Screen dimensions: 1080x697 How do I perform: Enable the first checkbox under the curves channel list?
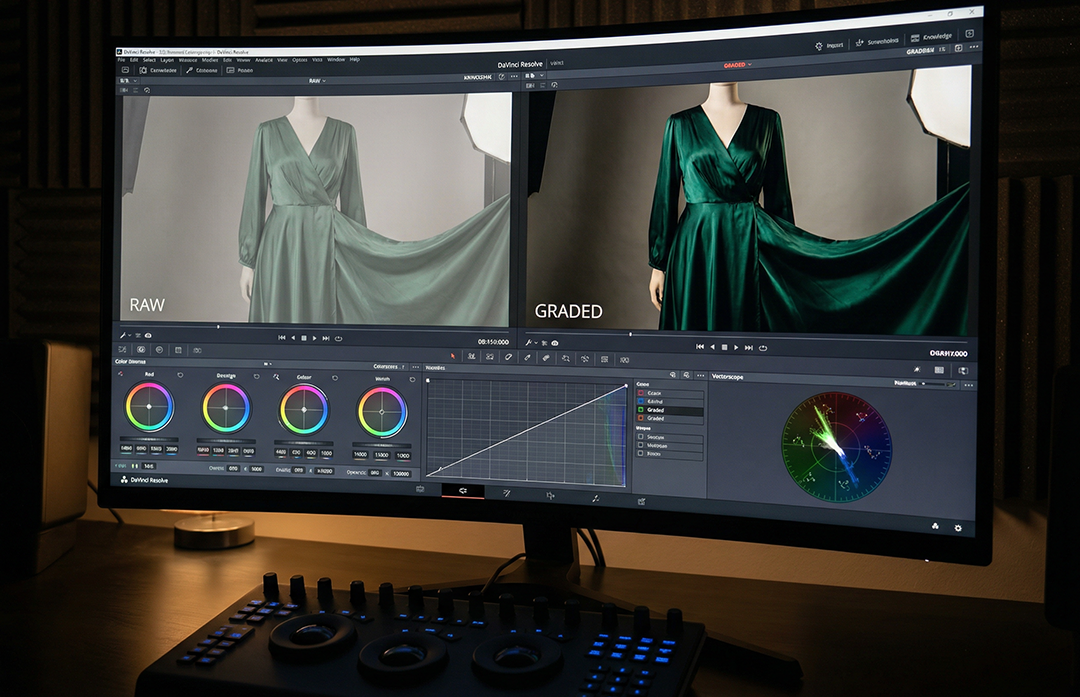tap(641, 438)
